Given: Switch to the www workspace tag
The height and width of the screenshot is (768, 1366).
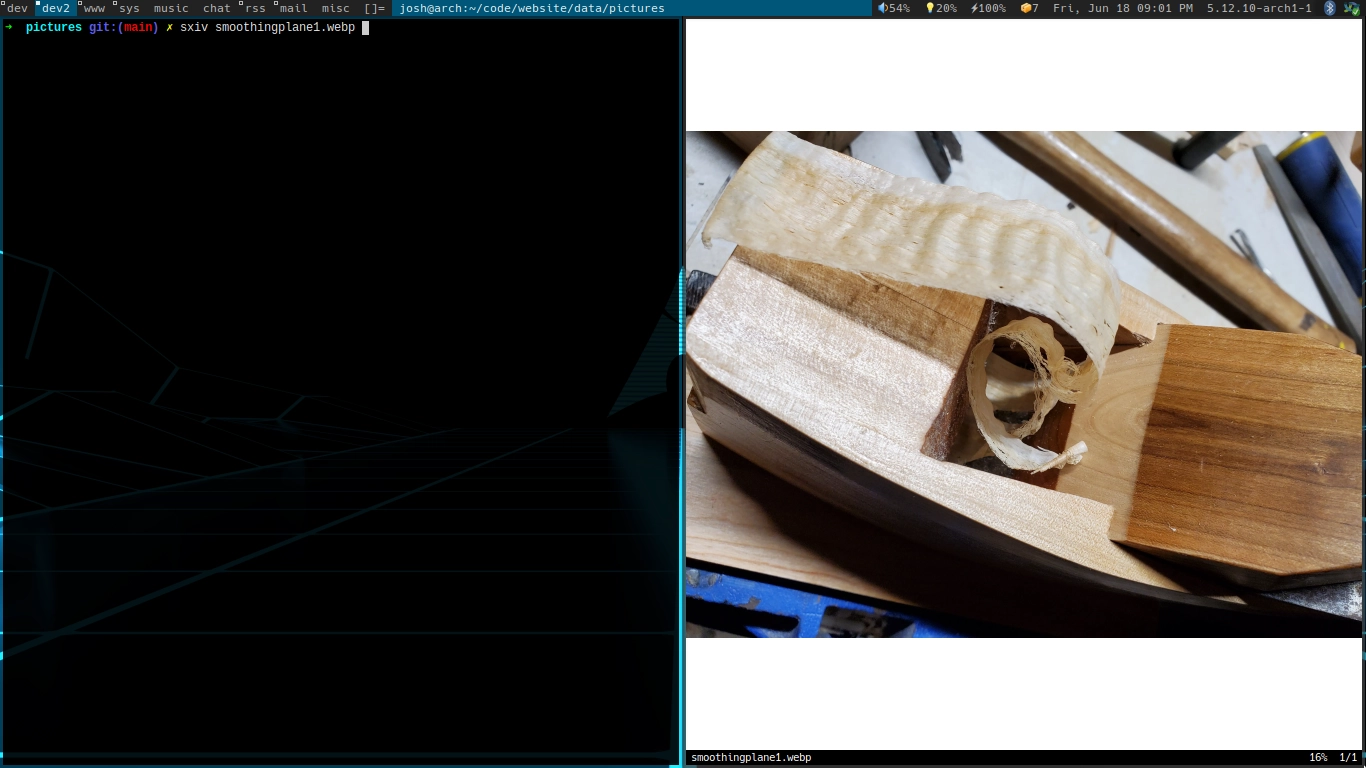Looking at the screenshot, I should [94, 8].
